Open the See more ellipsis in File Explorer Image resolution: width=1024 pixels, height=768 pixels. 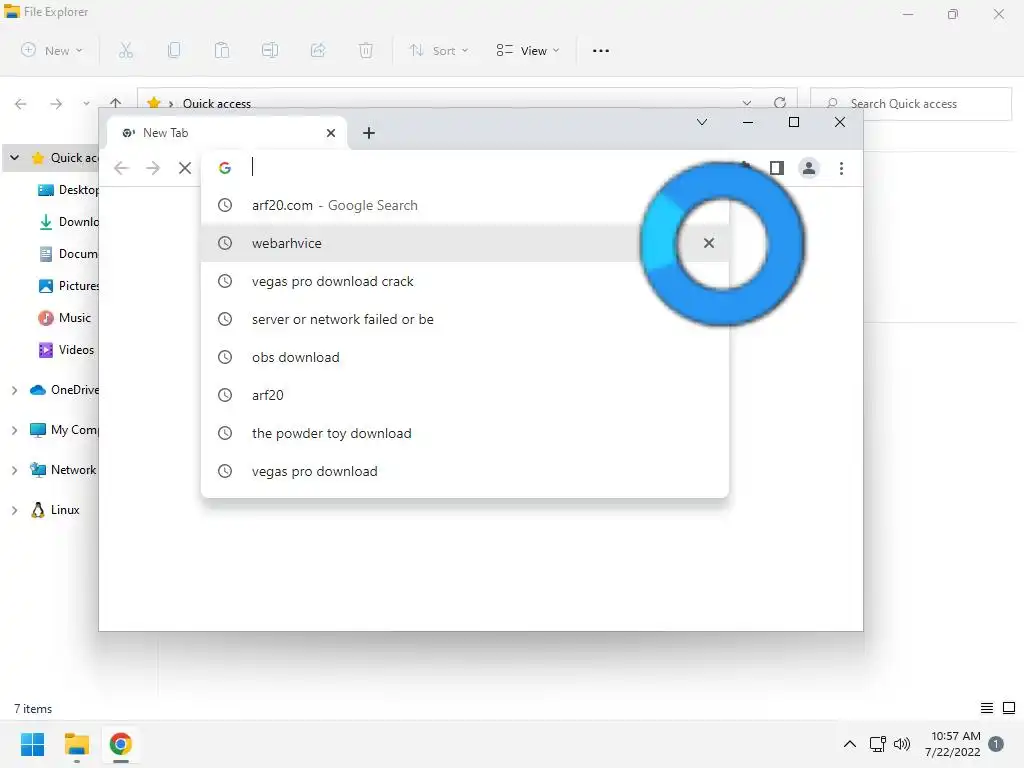click(x=601, y=50)
